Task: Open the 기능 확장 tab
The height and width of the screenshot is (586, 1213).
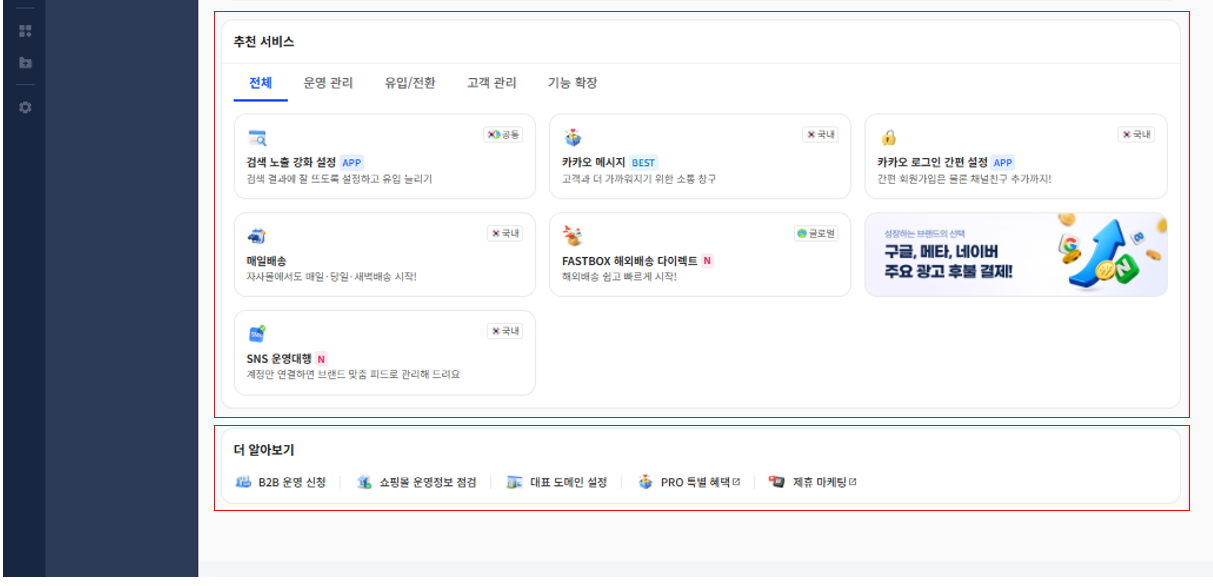Action: 573,83
